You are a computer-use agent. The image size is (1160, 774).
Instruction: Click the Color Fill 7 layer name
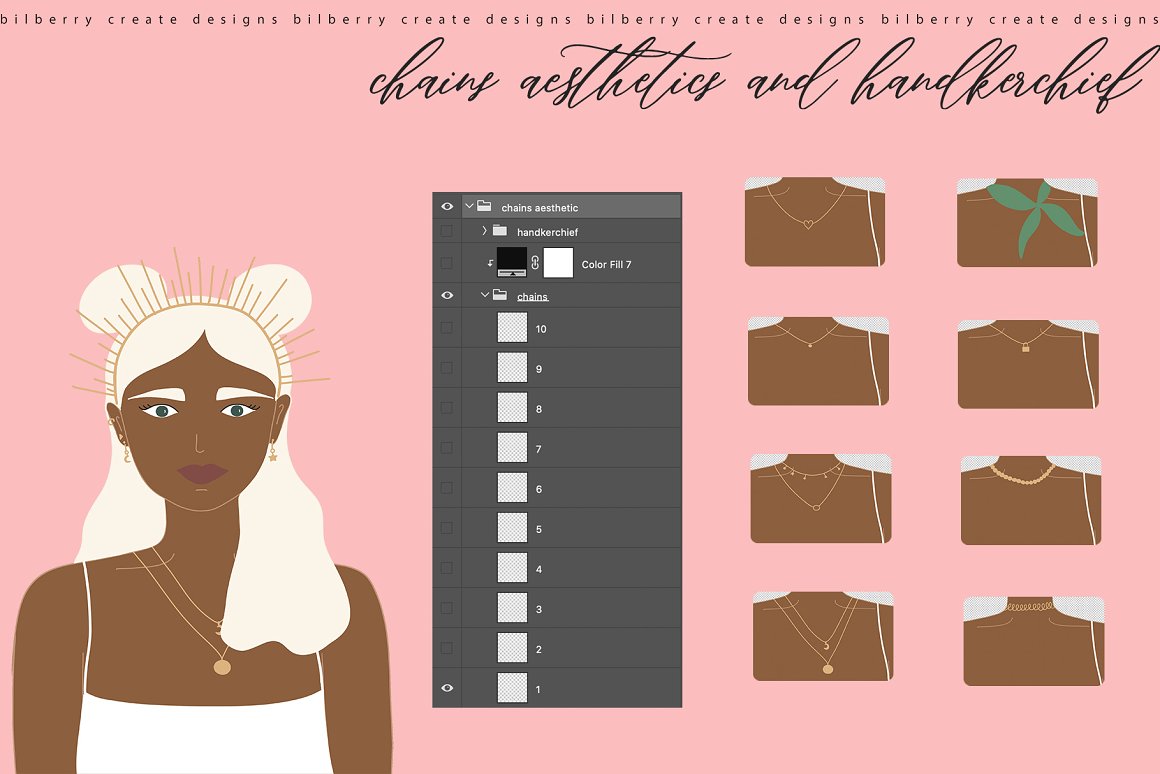point(606,265)
